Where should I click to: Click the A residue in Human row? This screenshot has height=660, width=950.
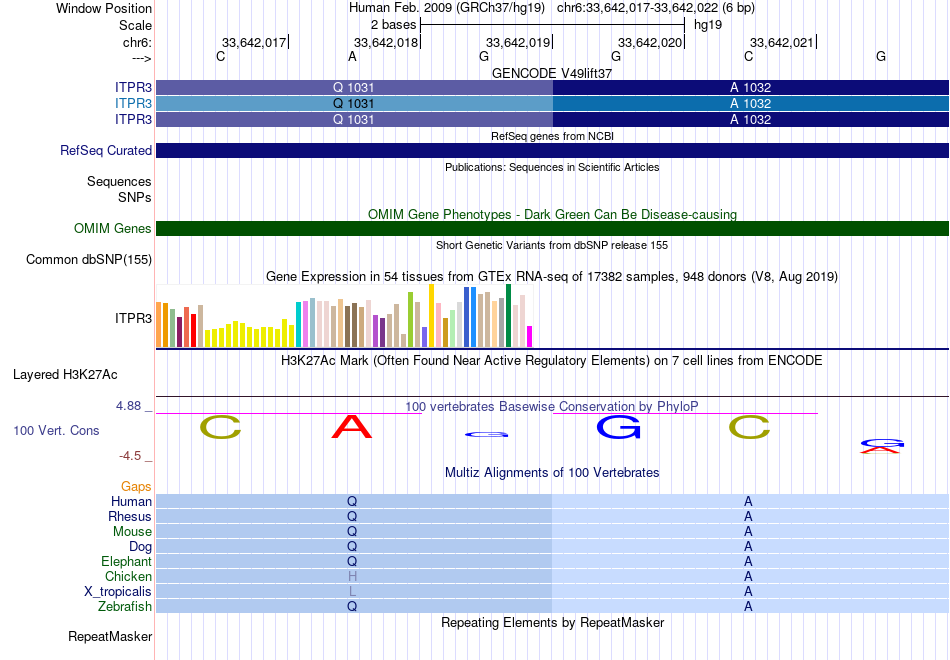click(x=748, y=501)
